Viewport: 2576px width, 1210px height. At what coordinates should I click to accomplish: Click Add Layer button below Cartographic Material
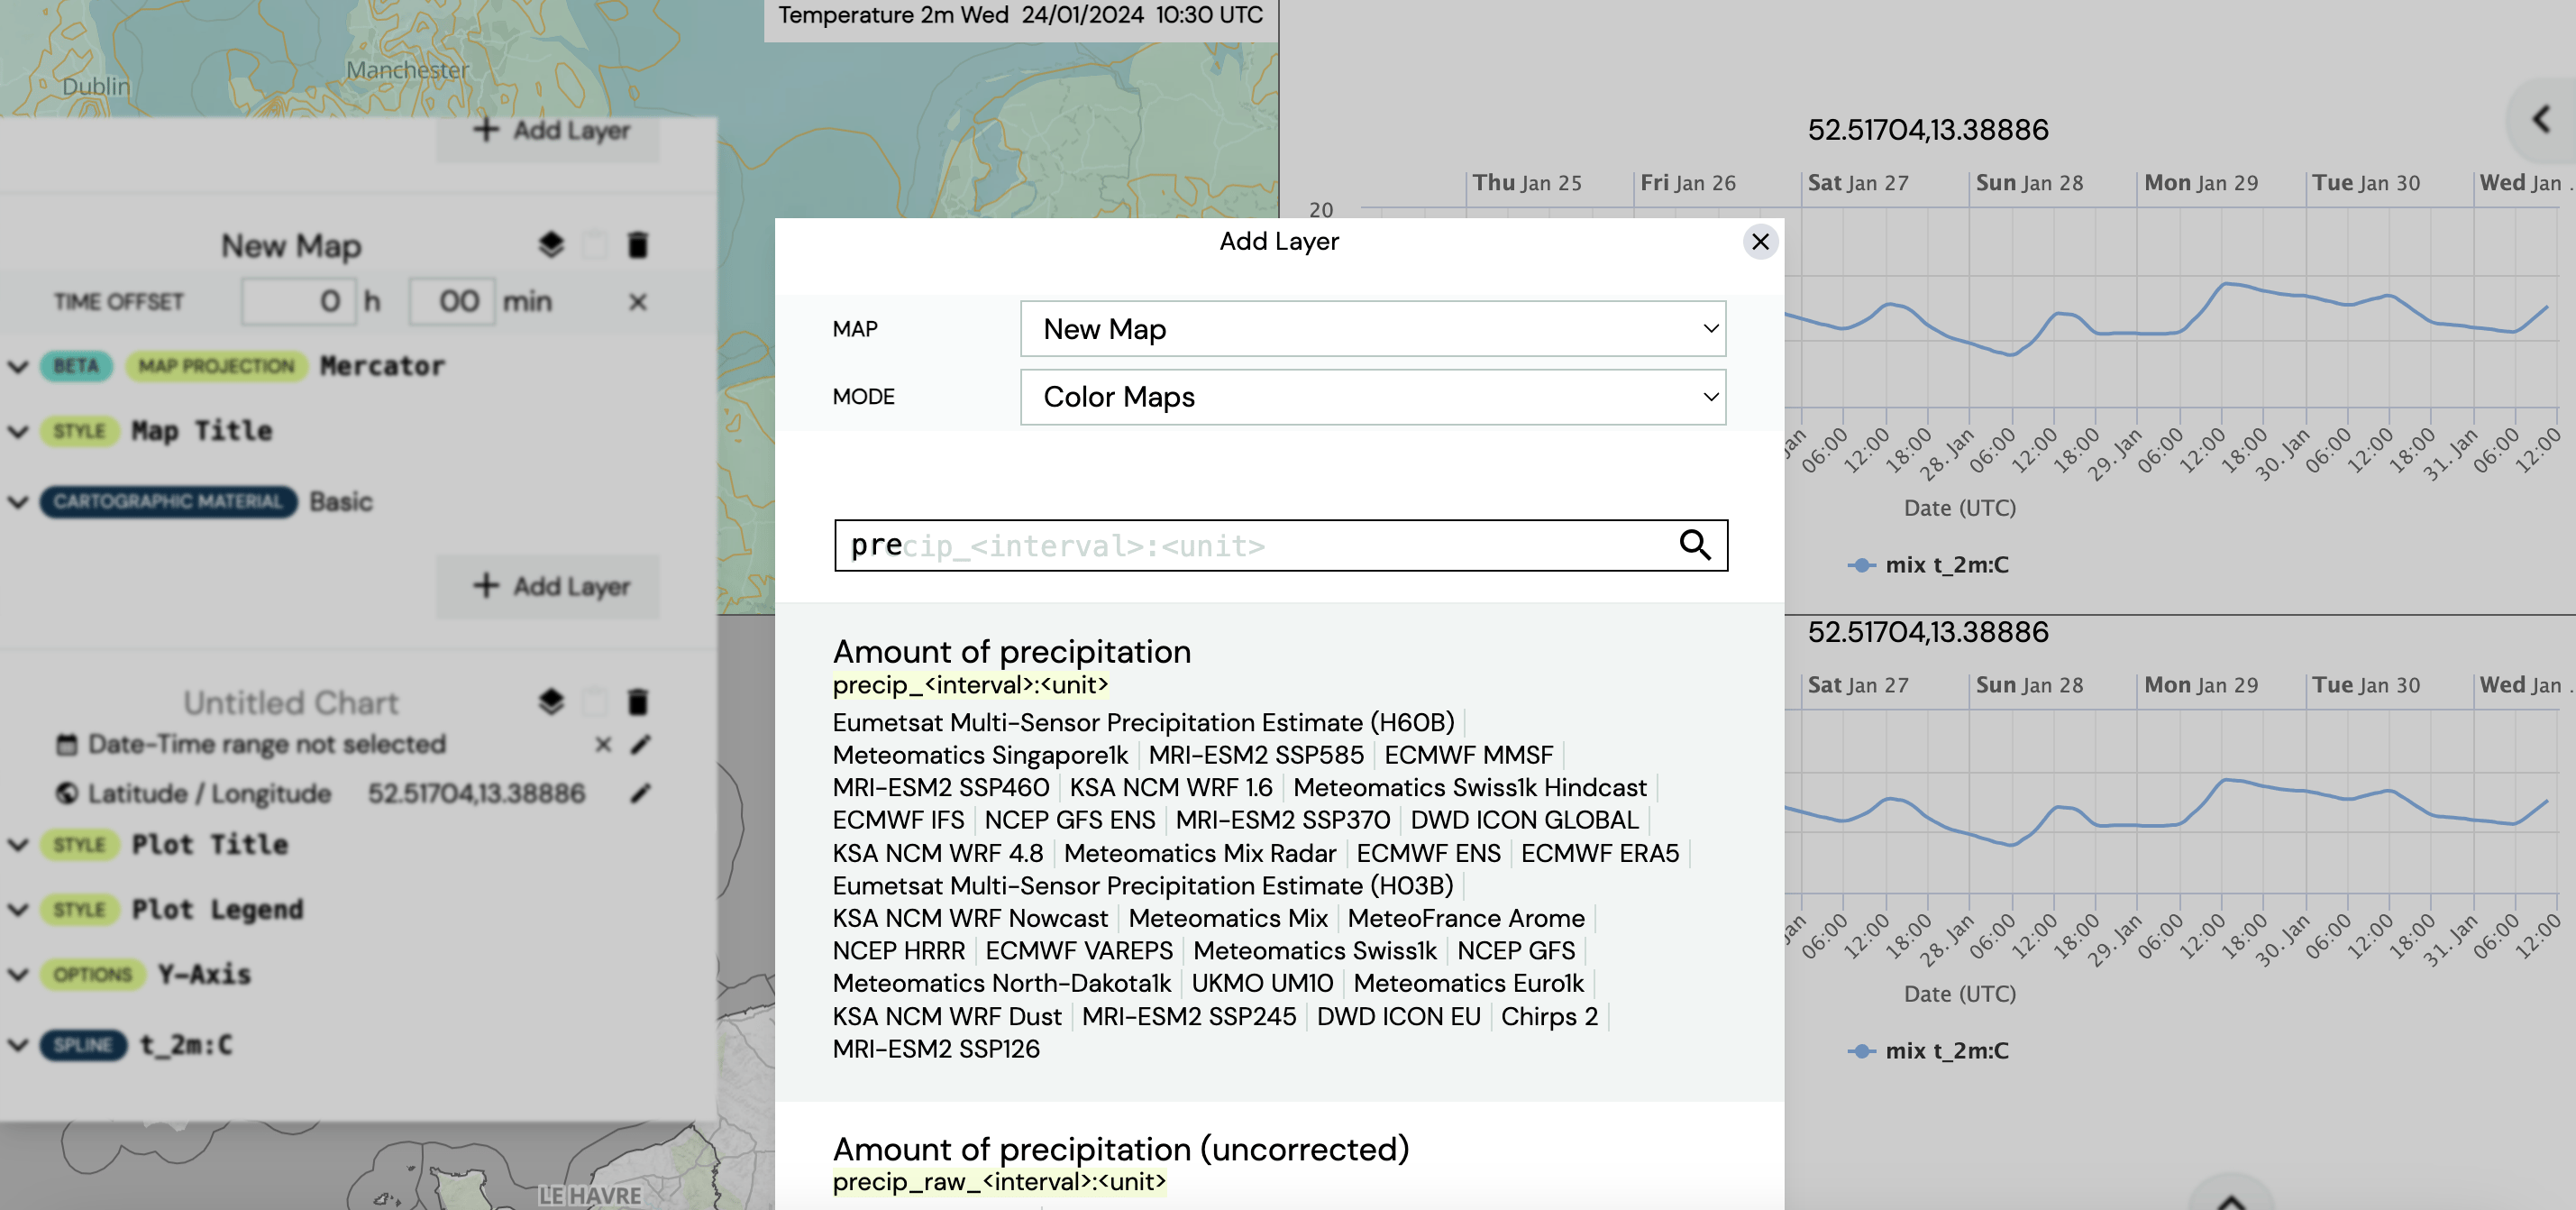[x=548, y=586]
